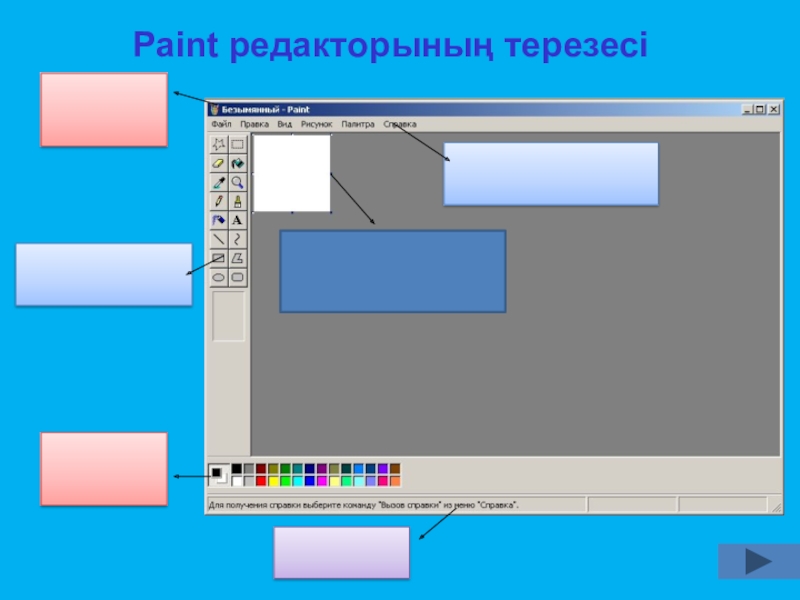The height and width of the screenshot is (600, 800).
Task: Choose the straight Line tool
Action: 219,239
